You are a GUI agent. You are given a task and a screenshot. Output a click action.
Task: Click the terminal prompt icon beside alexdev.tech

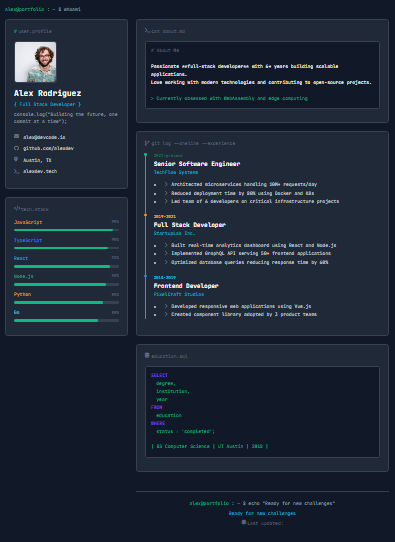[x=16, y=171]
